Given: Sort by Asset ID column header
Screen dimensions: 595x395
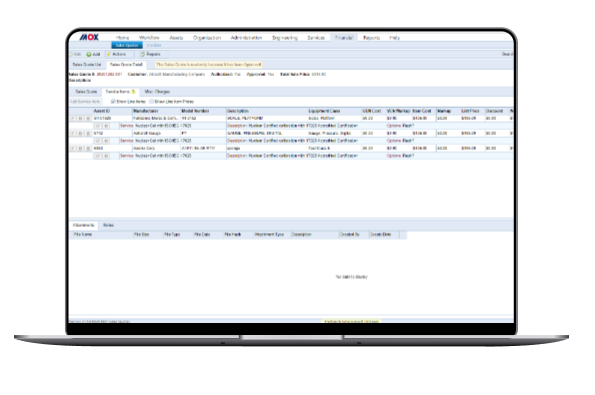Looking at the screenshot, I should [102, 111].
